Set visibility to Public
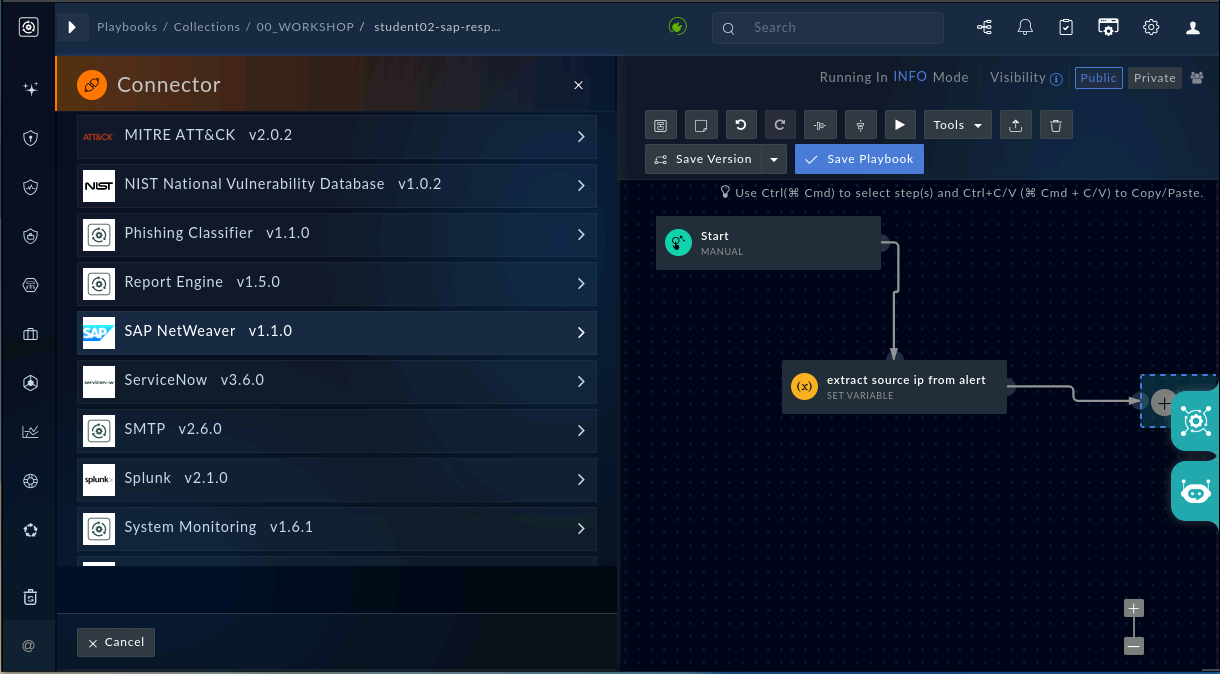 [x=1099, y=78]
